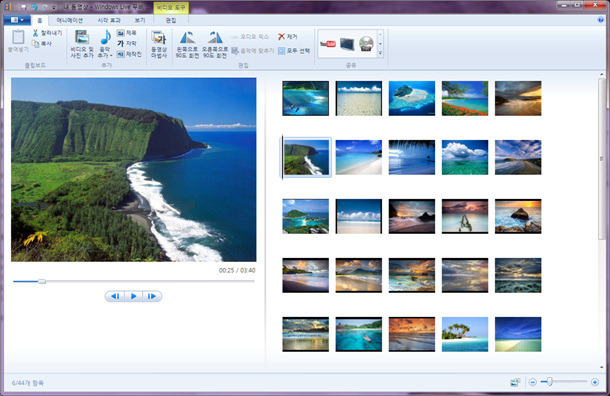Publish the movie to YouTube
This screenshot has width=610, height=396.
pos(328,44)
